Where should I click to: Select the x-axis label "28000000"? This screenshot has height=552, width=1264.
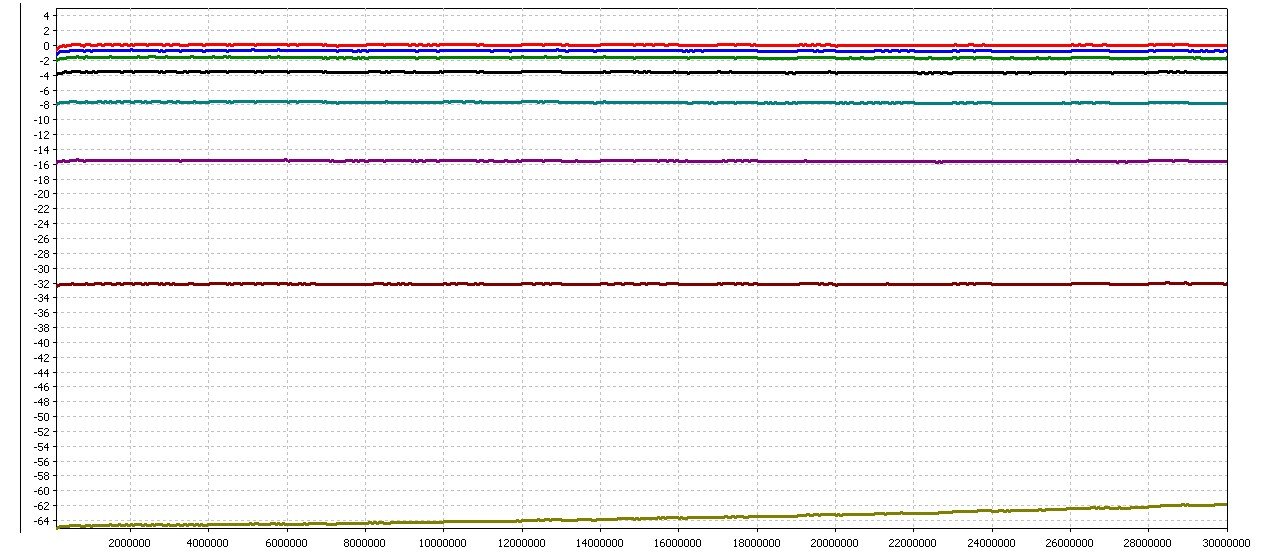1149,542
